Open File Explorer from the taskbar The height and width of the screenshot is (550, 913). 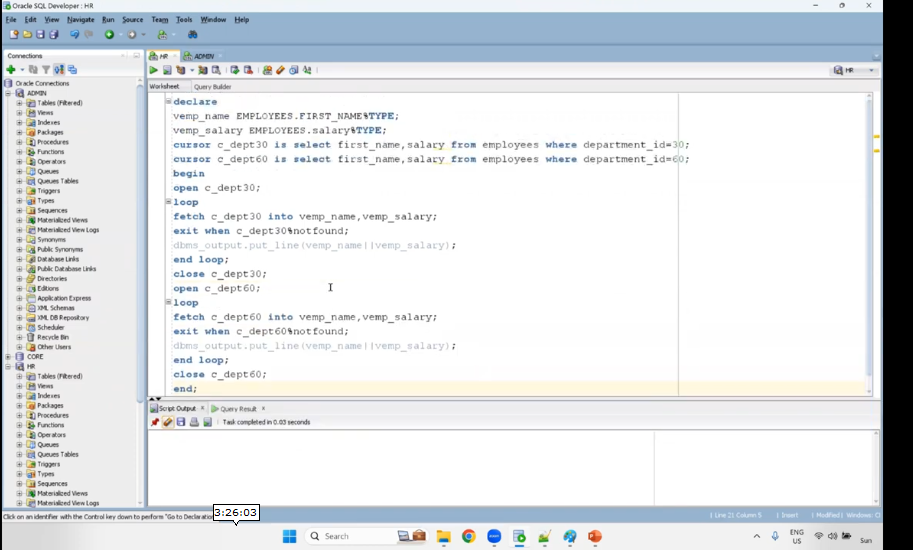pyautogui.click(x=444, y=536)
